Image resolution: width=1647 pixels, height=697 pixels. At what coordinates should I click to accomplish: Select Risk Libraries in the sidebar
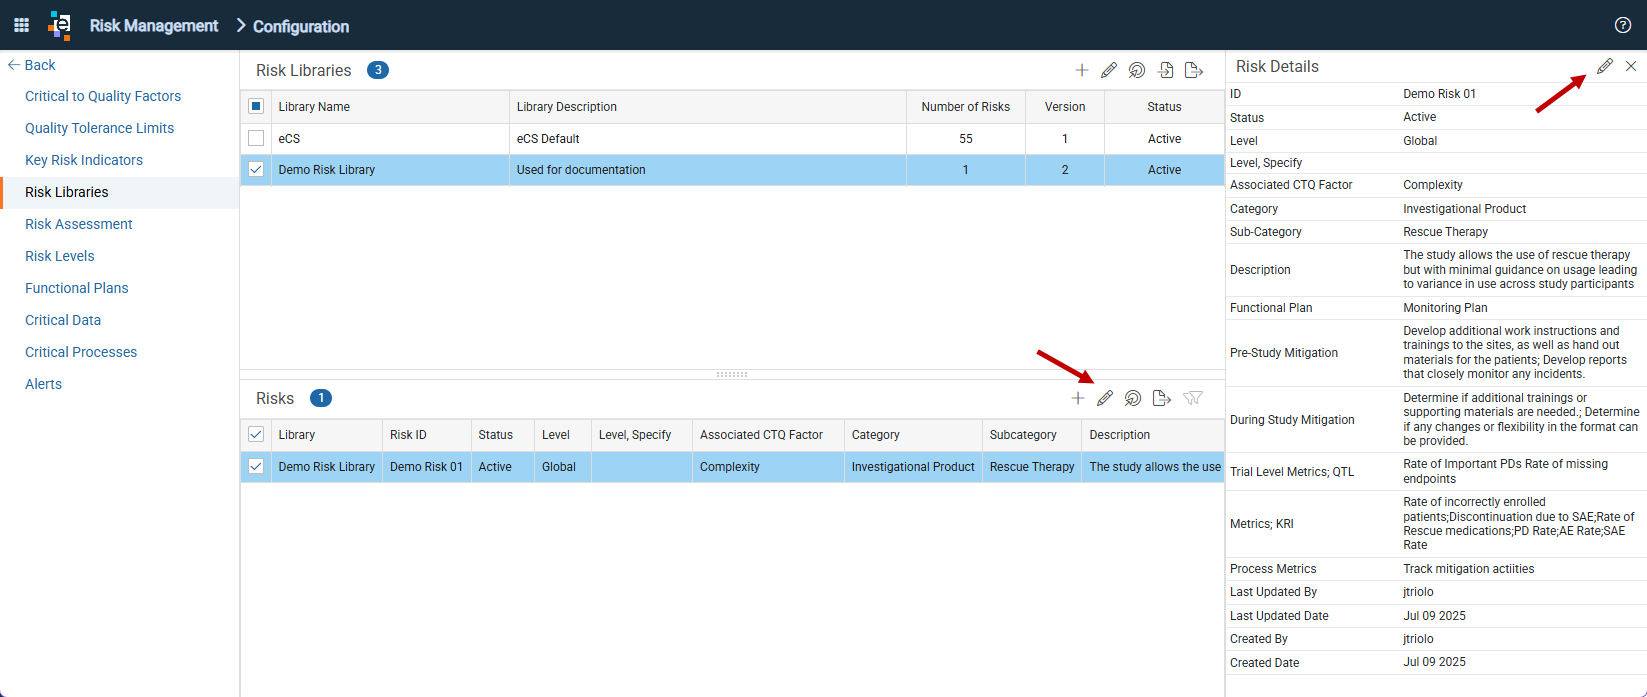(x=67, y=192)
